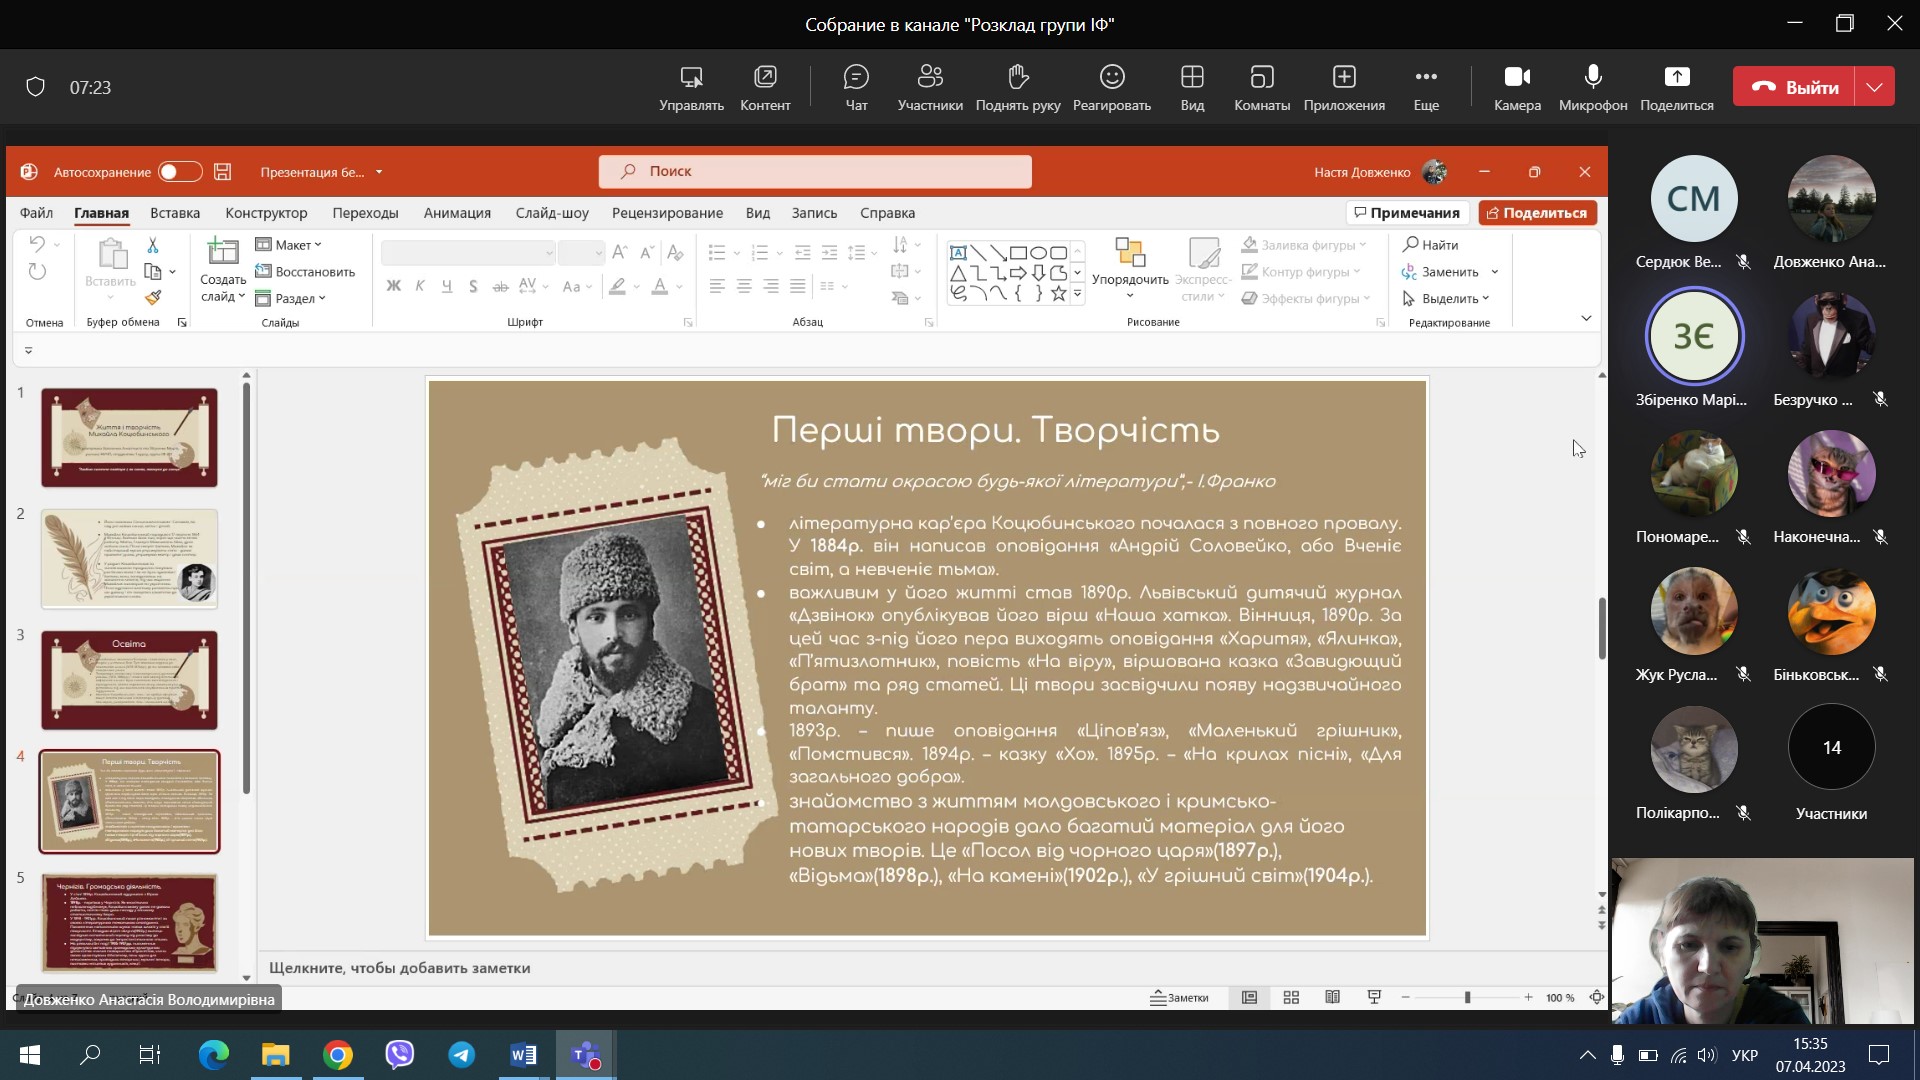Open the View (Вид) grid icon
Image resolution: width=1920 pixels, height=1080 pixels.
(1191, 78)
